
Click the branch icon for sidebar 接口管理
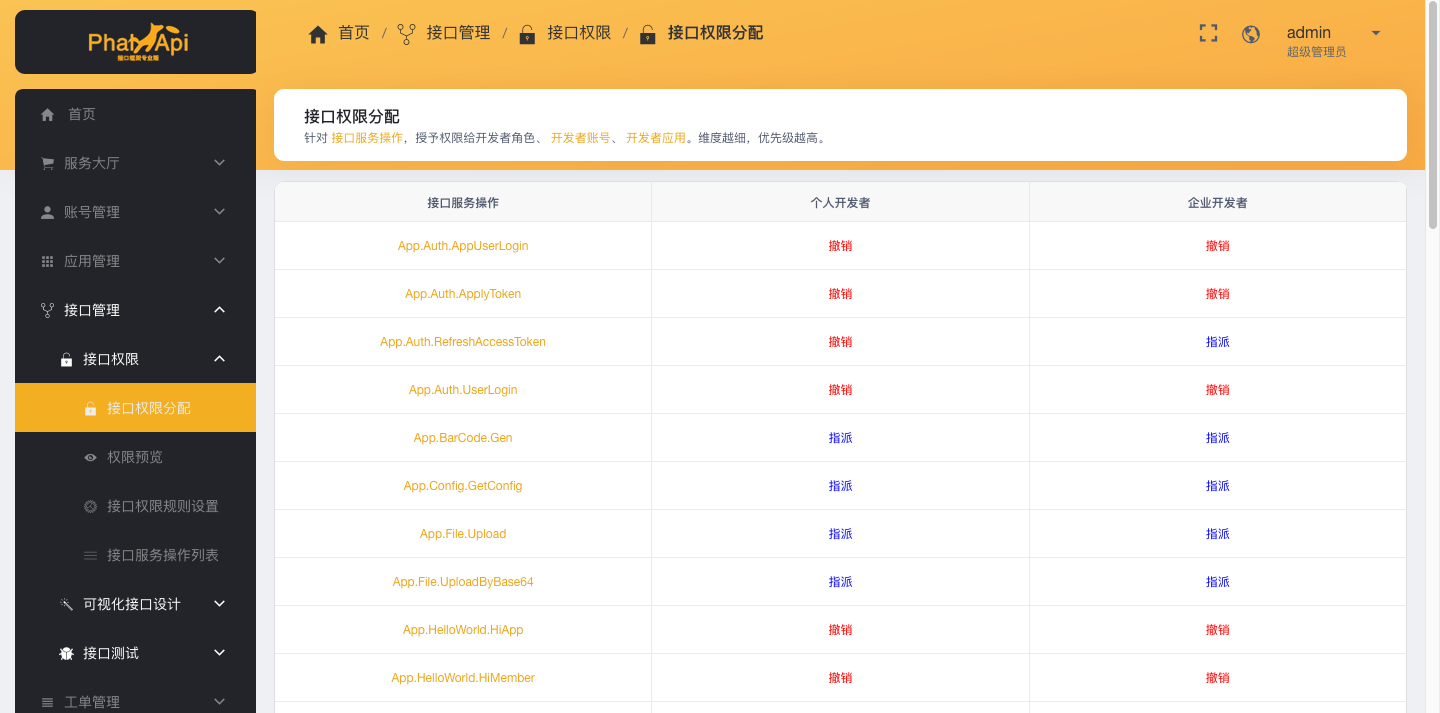(47, 311)
